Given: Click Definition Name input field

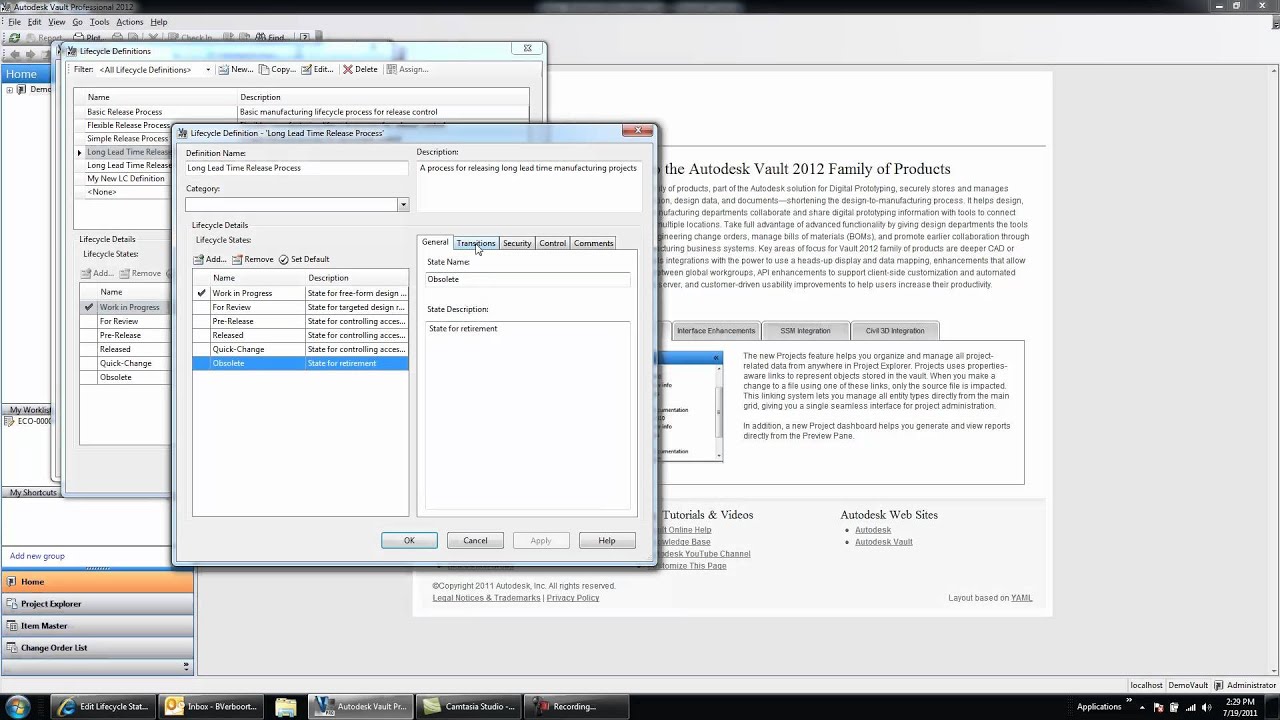Looking at the screenshot, I should [297, 168].
